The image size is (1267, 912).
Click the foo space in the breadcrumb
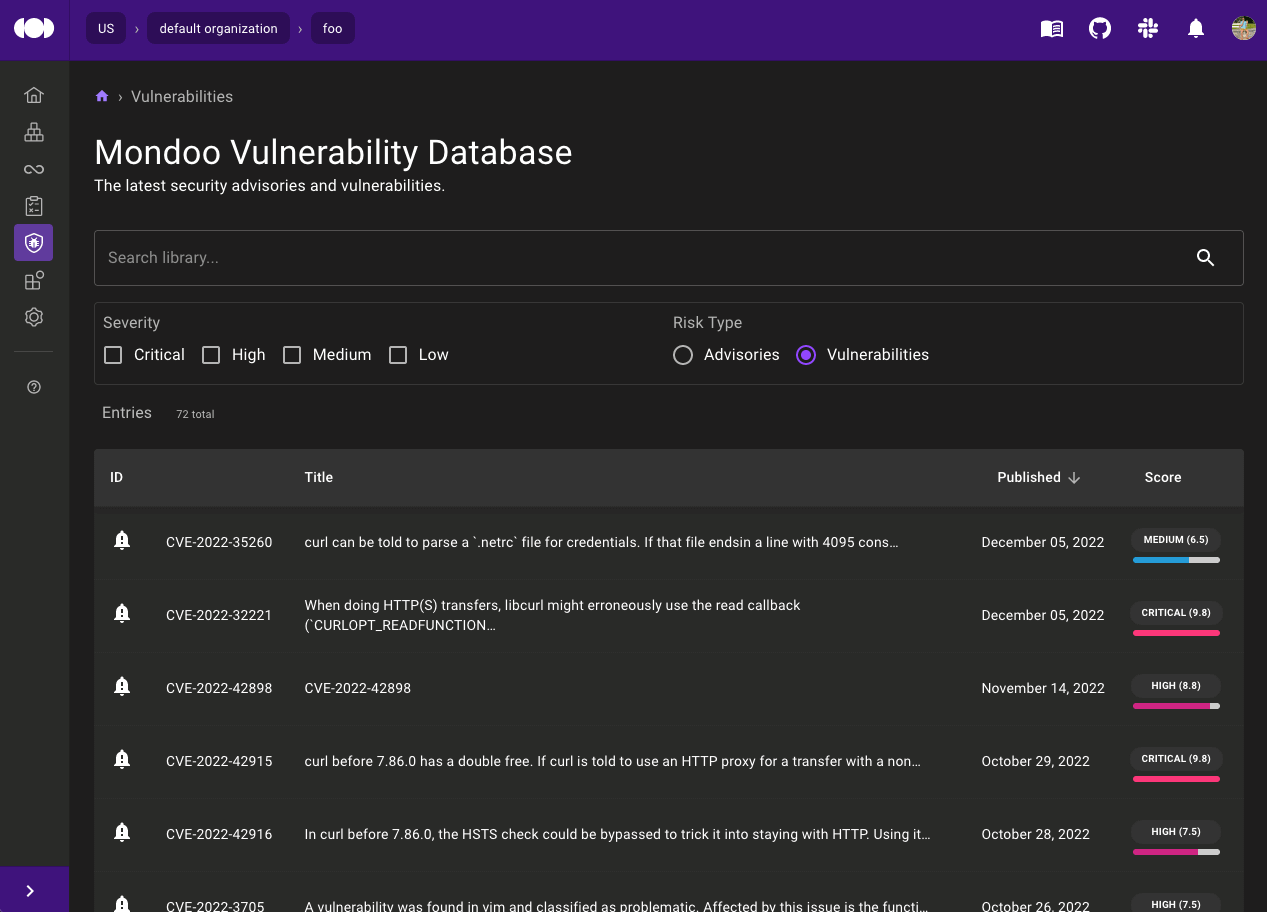(x=332, y=28)
